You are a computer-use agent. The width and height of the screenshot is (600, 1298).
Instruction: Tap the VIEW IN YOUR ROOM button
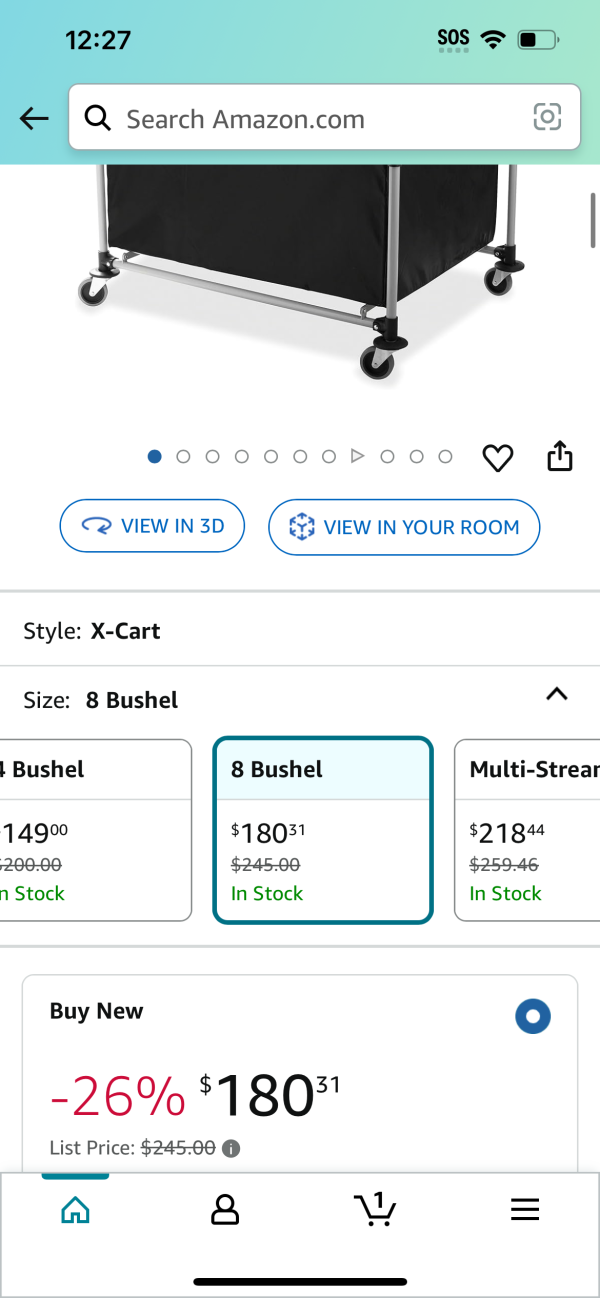(x=404, y=527)
